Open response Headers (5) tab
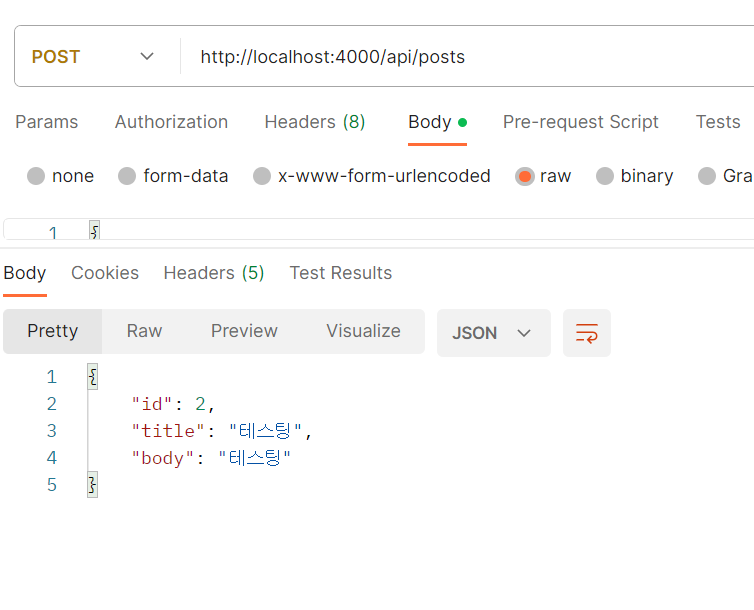Viewport: 754px width, 610px height. tap(214, 273)
